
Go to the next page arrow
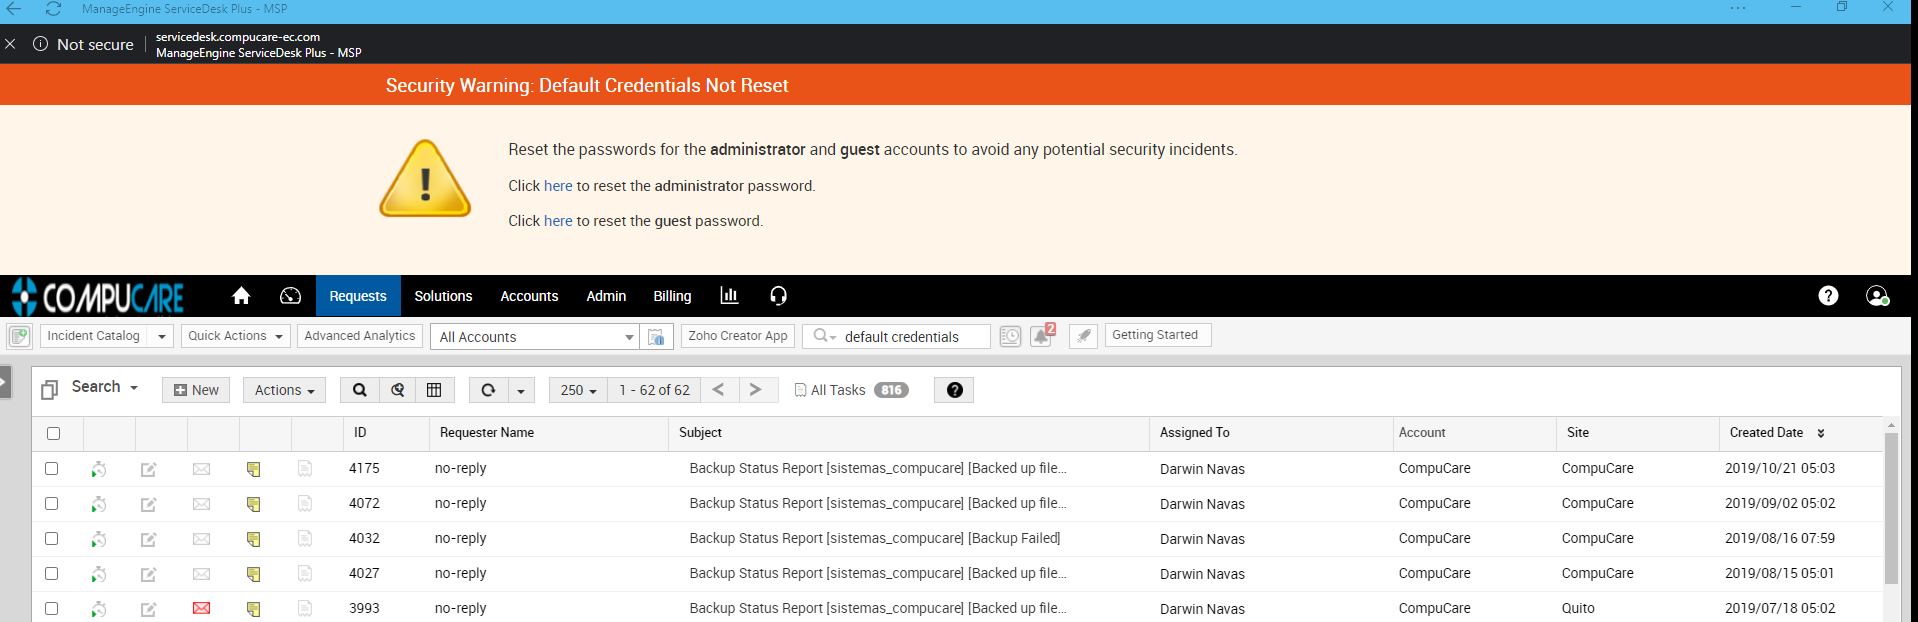pos(756,390)
